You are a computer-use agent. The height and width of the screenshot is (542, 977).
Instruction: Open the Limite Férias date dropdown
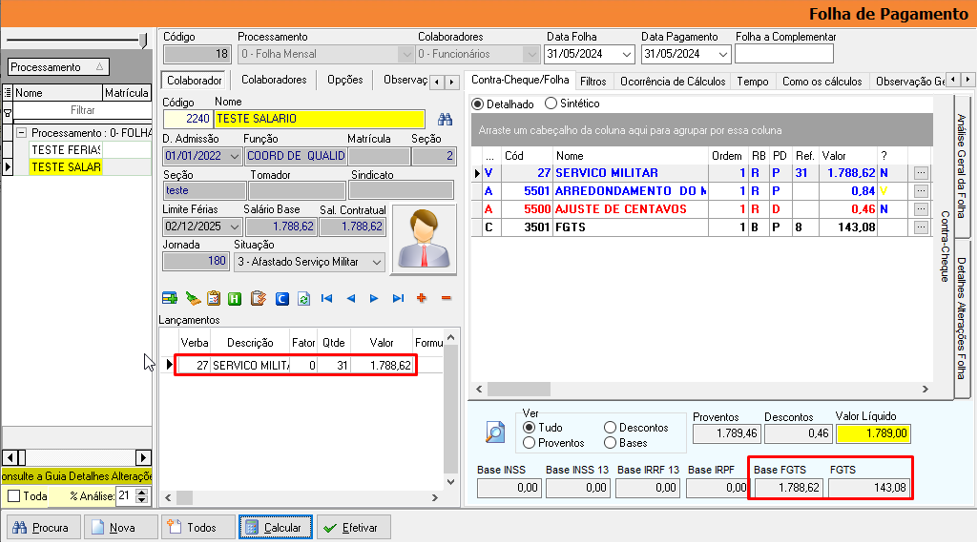pos(234,227)
